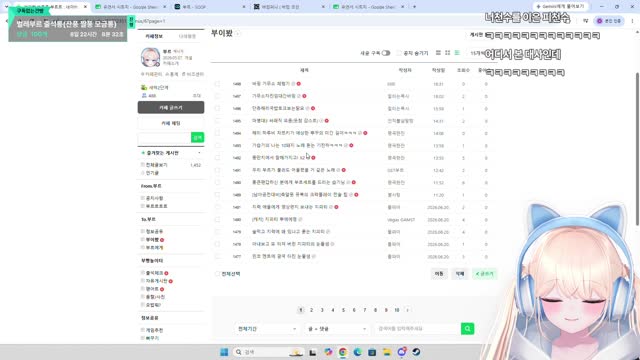This screenshot has width=640, height=360.
Task: Open File Explorer from the taskbar
Action: (x=387, y=352)
